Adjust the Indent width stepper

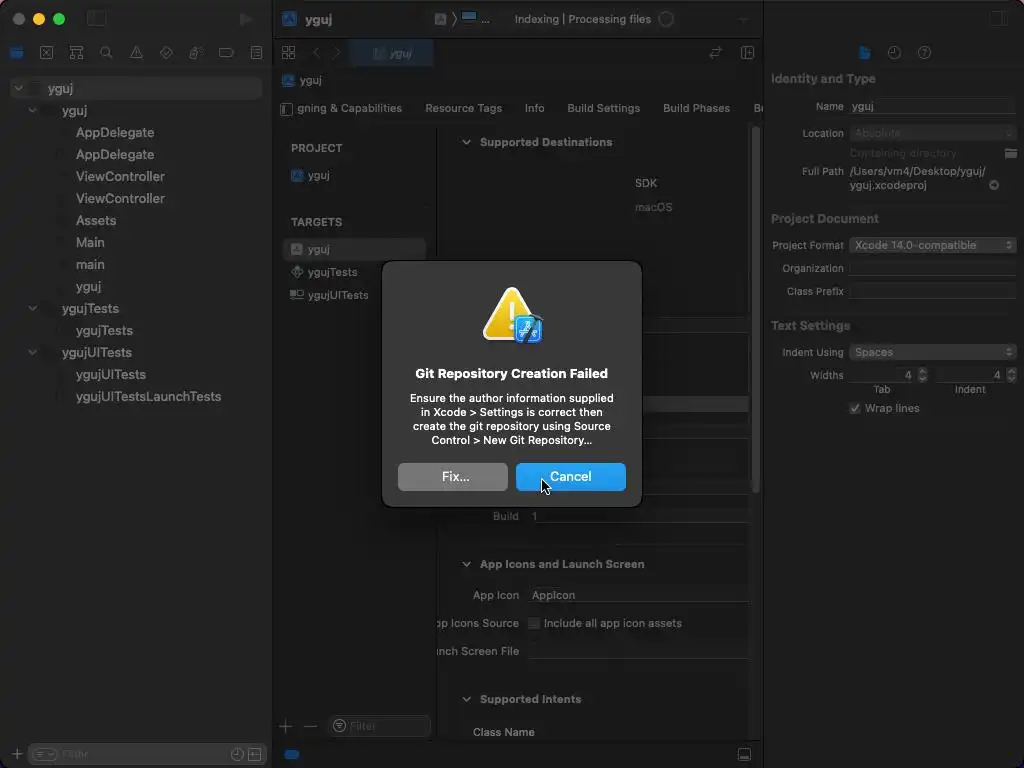point(1011,375)
